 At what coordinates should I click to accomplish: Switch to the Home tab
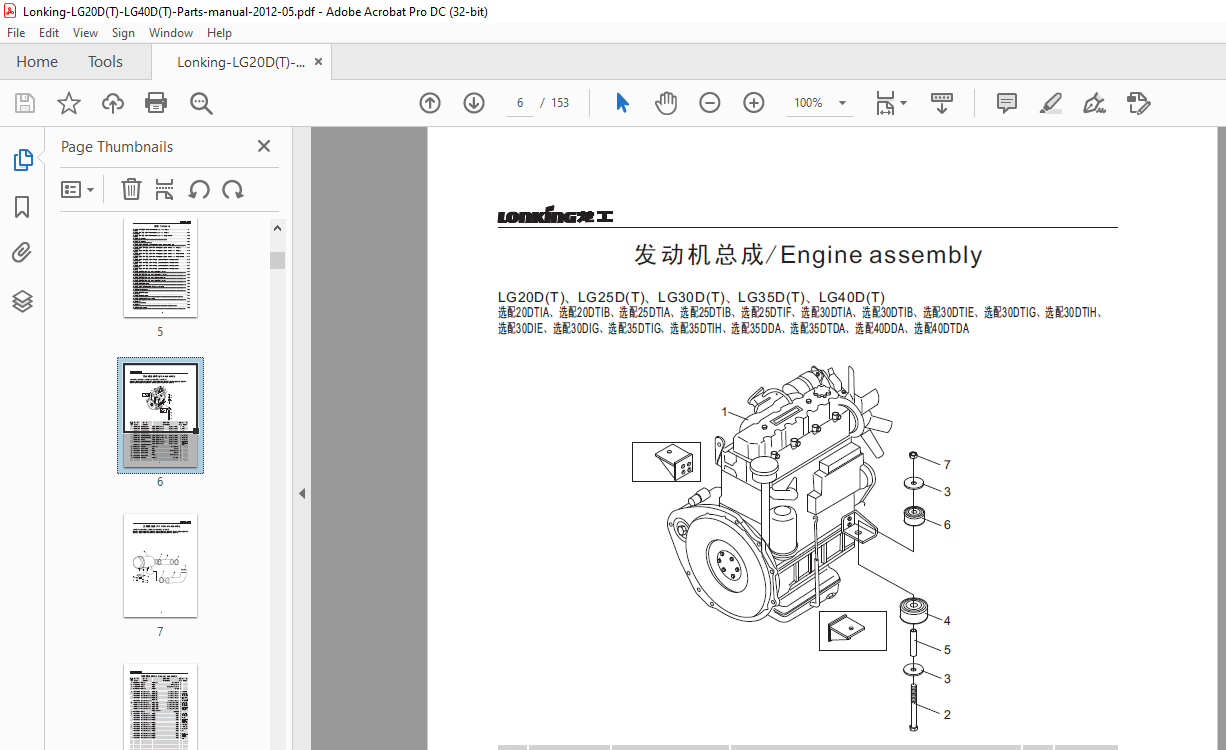[37, 62]
